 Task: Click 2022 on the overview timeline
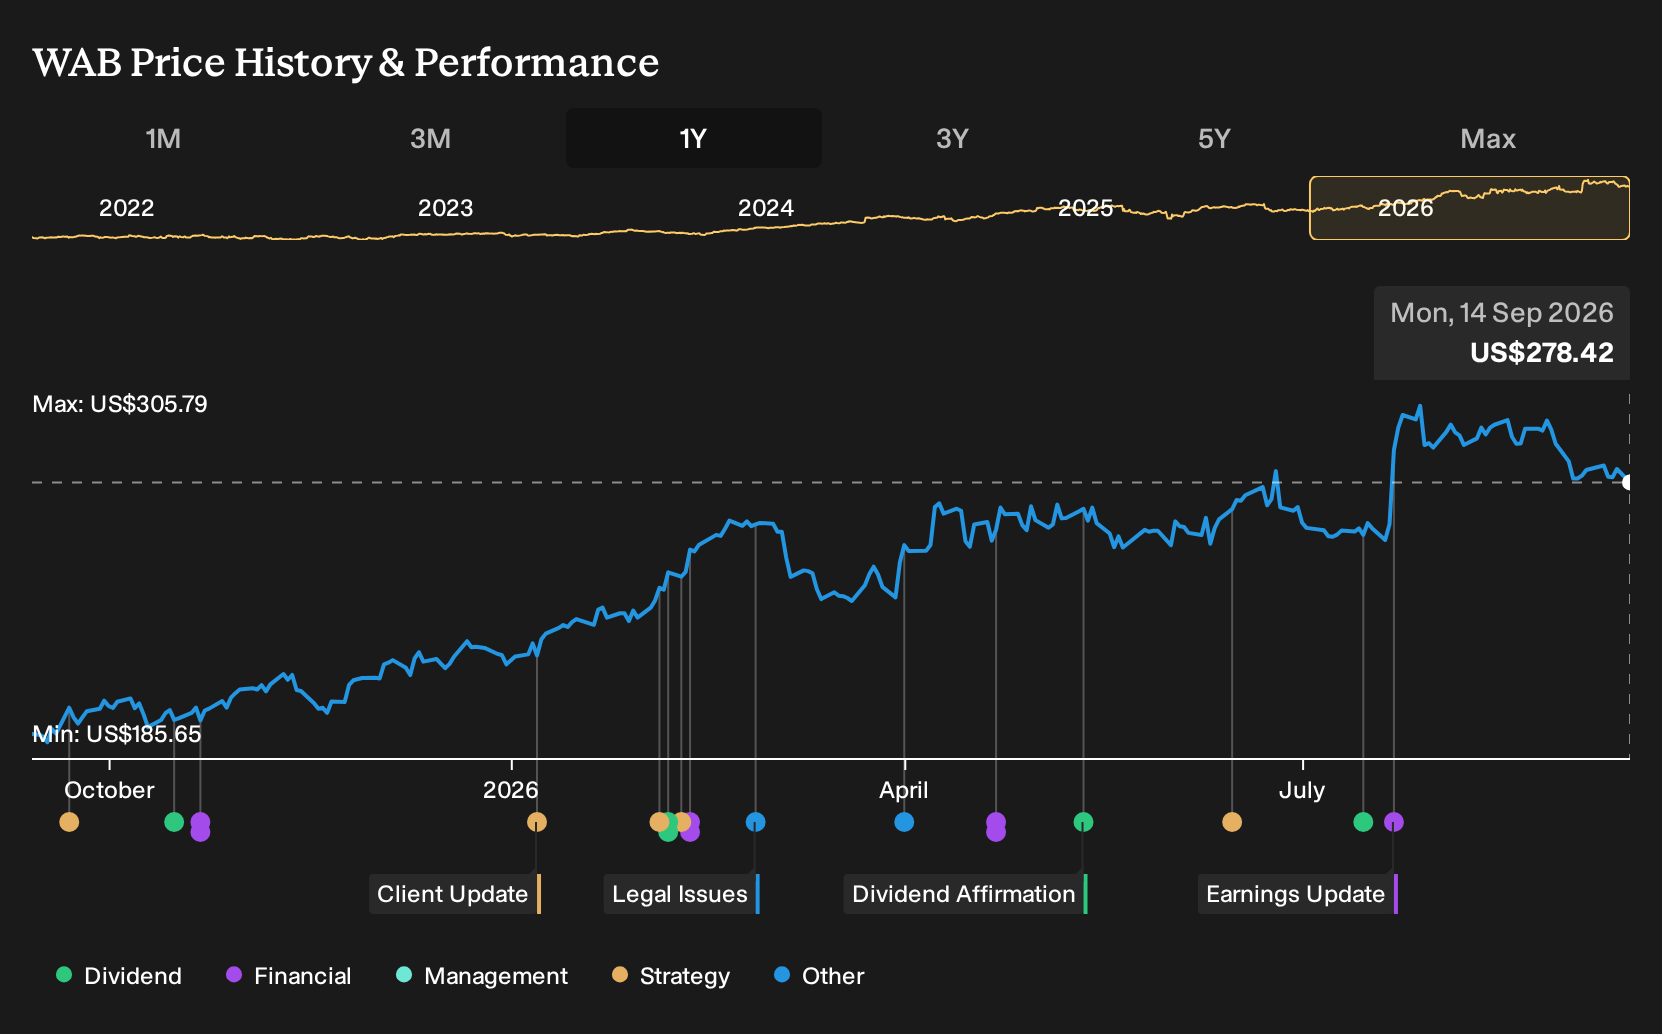pos(127,208)
